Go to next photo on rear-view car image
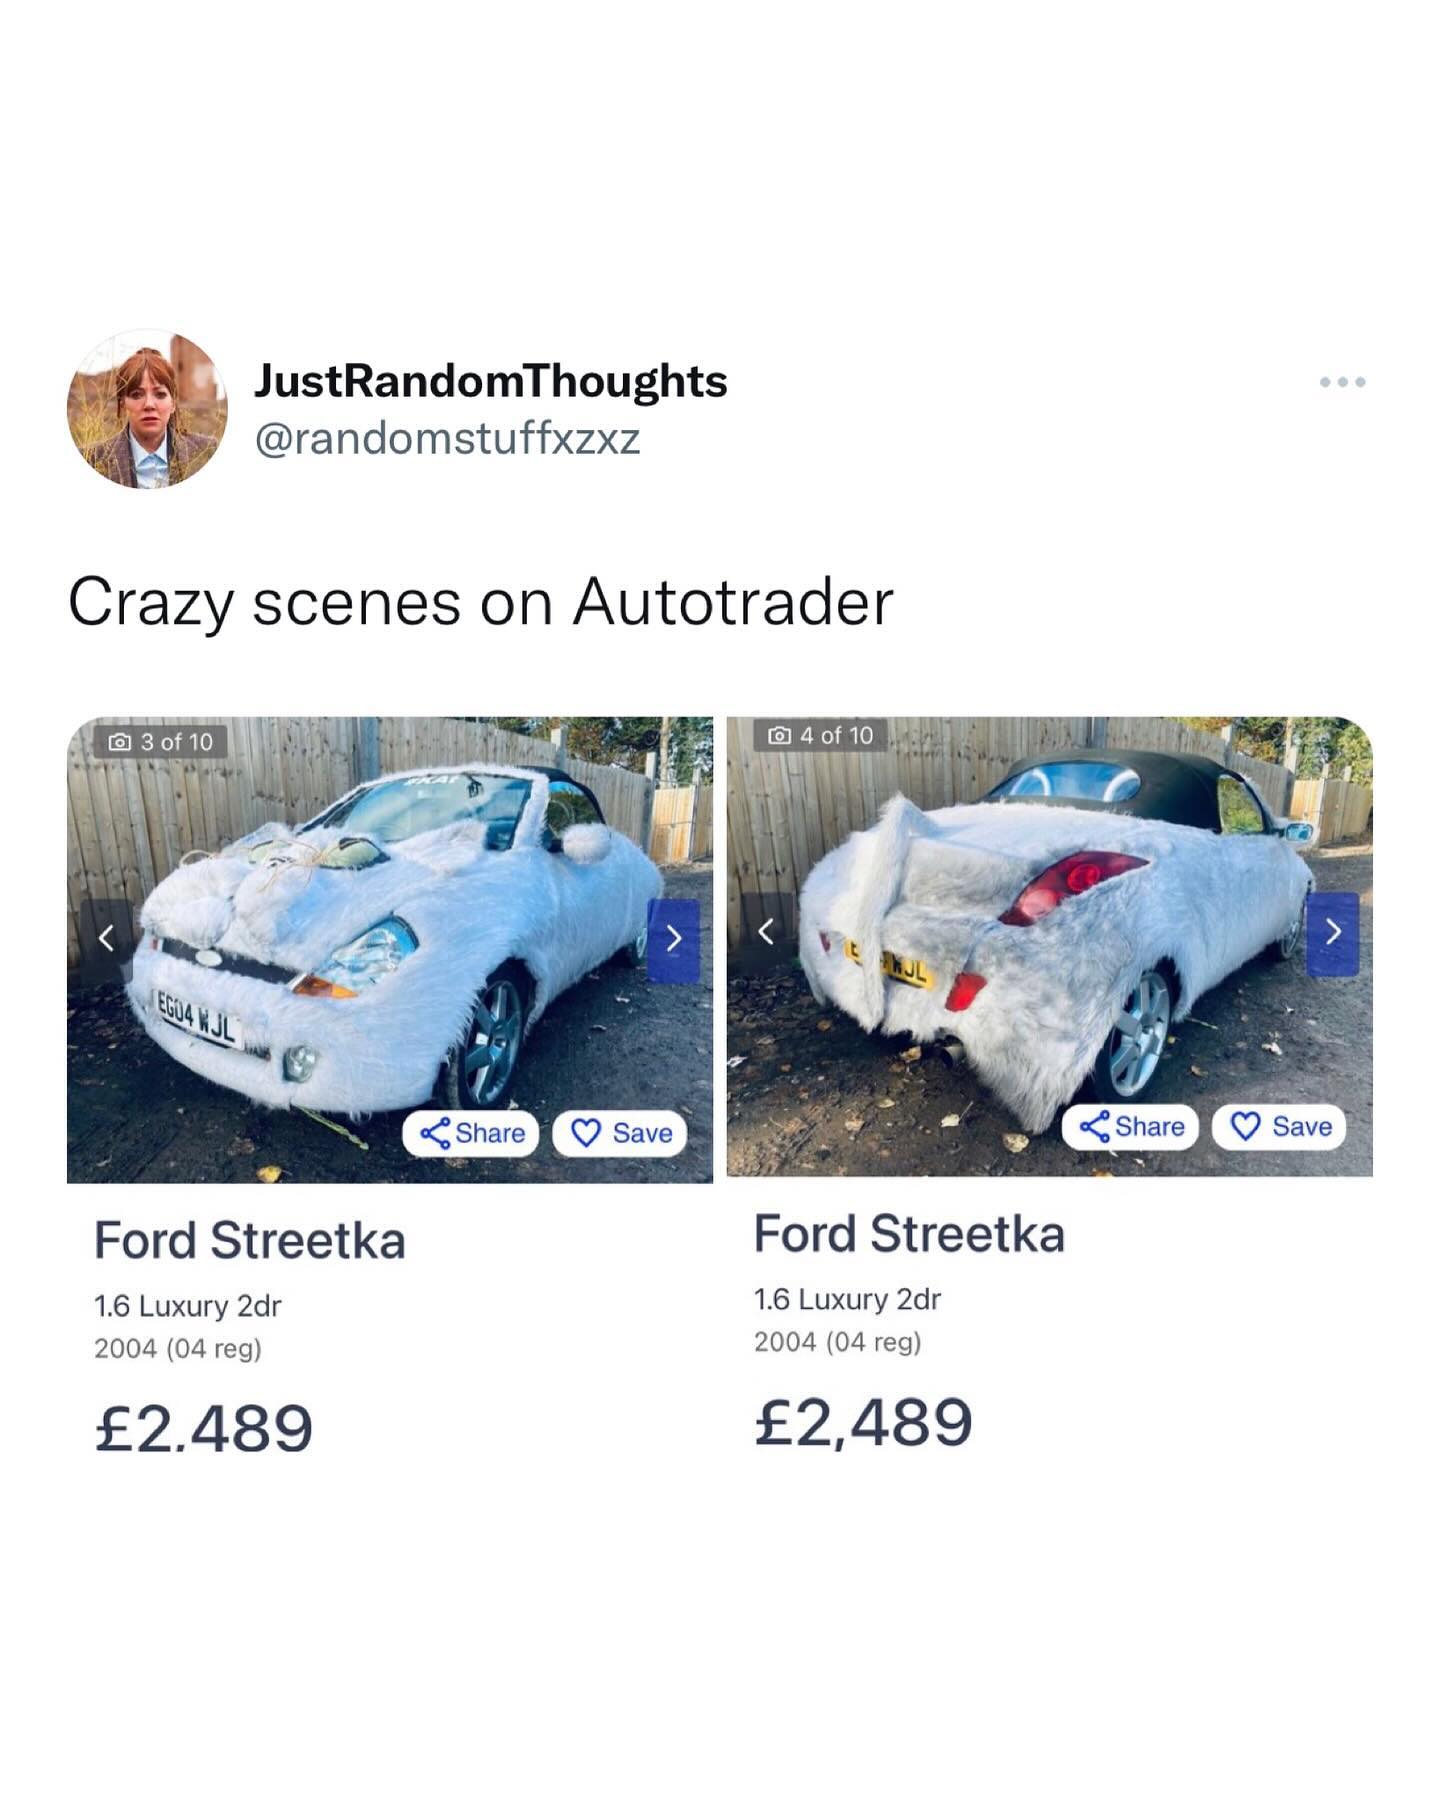This screenshot has width=1440, height=1795. (1332, 933)
